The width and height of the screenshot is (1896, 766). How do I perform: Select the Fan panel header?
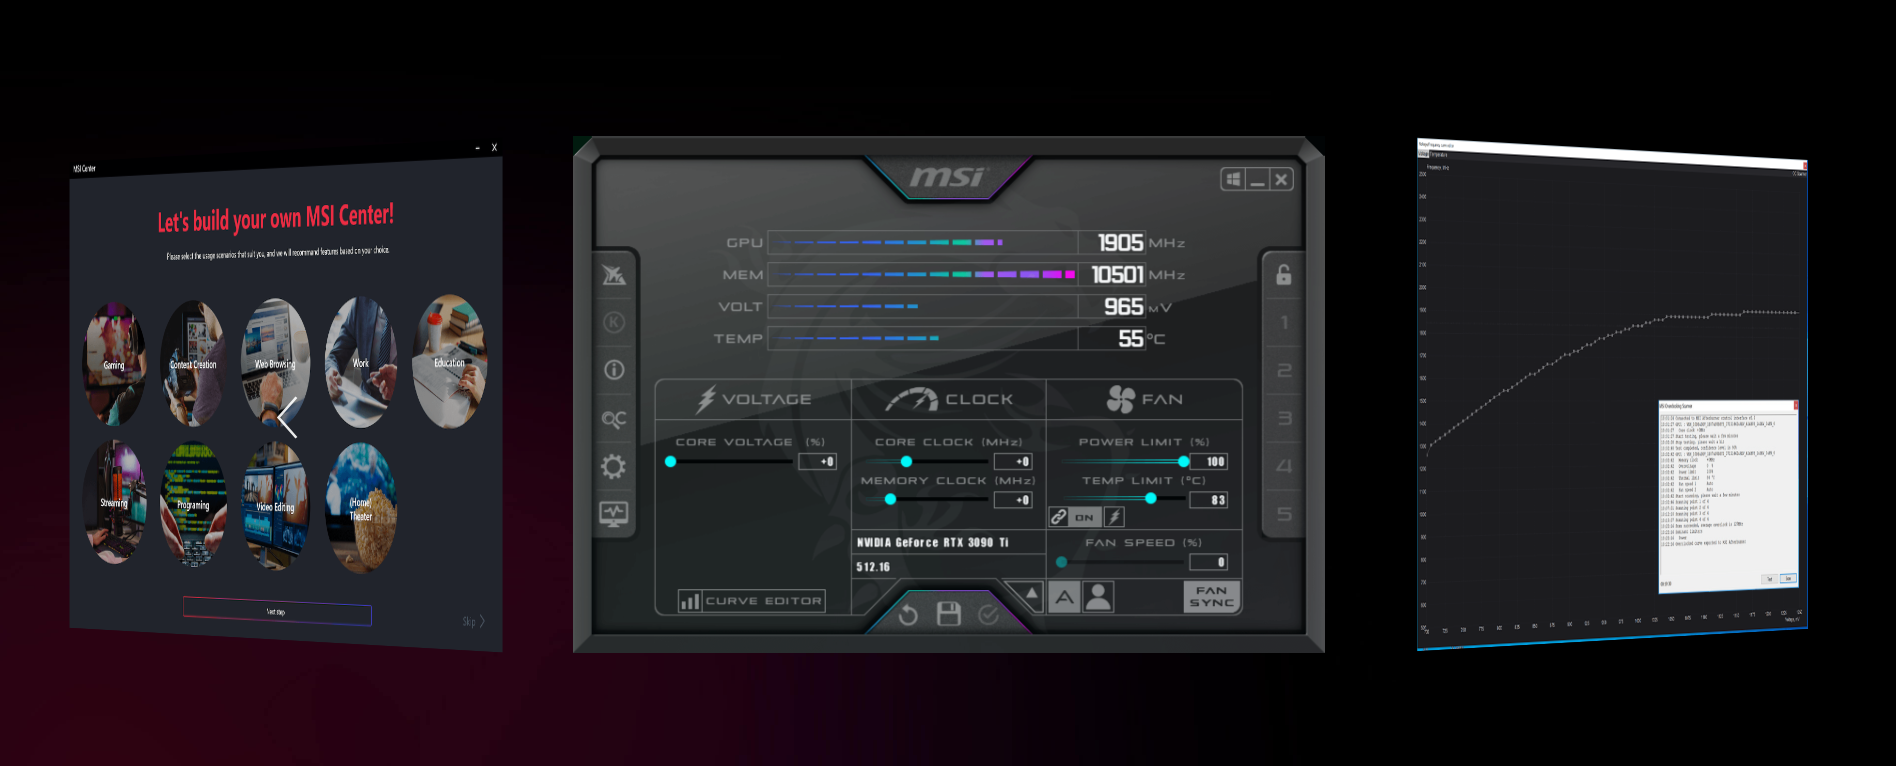[x=1144, y=399]
